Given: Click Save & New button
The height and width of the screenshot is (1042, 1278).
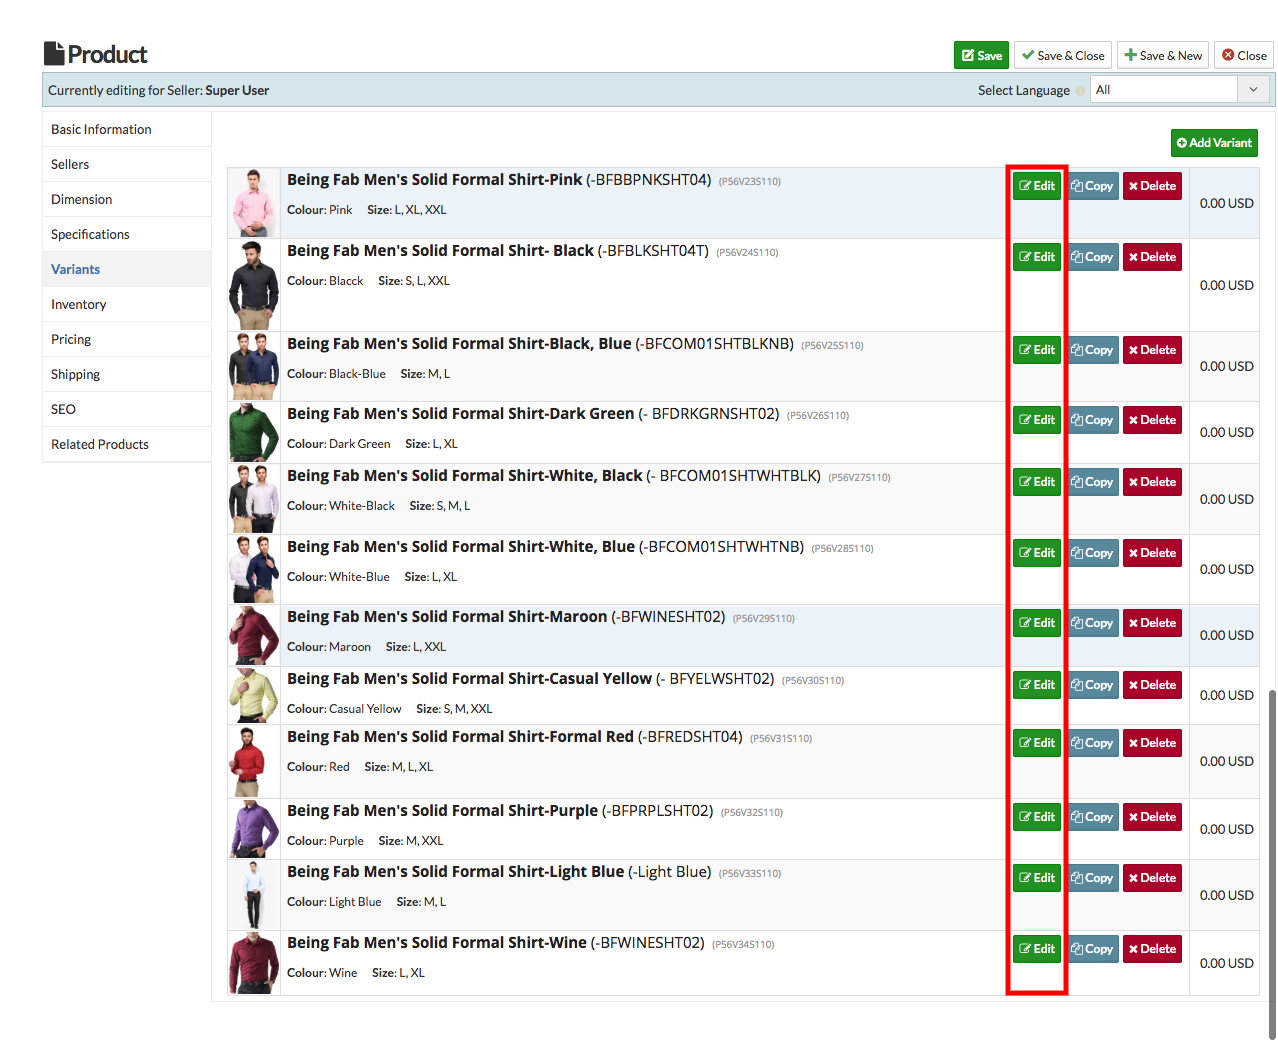Looking at the screenshot, I should click(x=1163, y=55).
